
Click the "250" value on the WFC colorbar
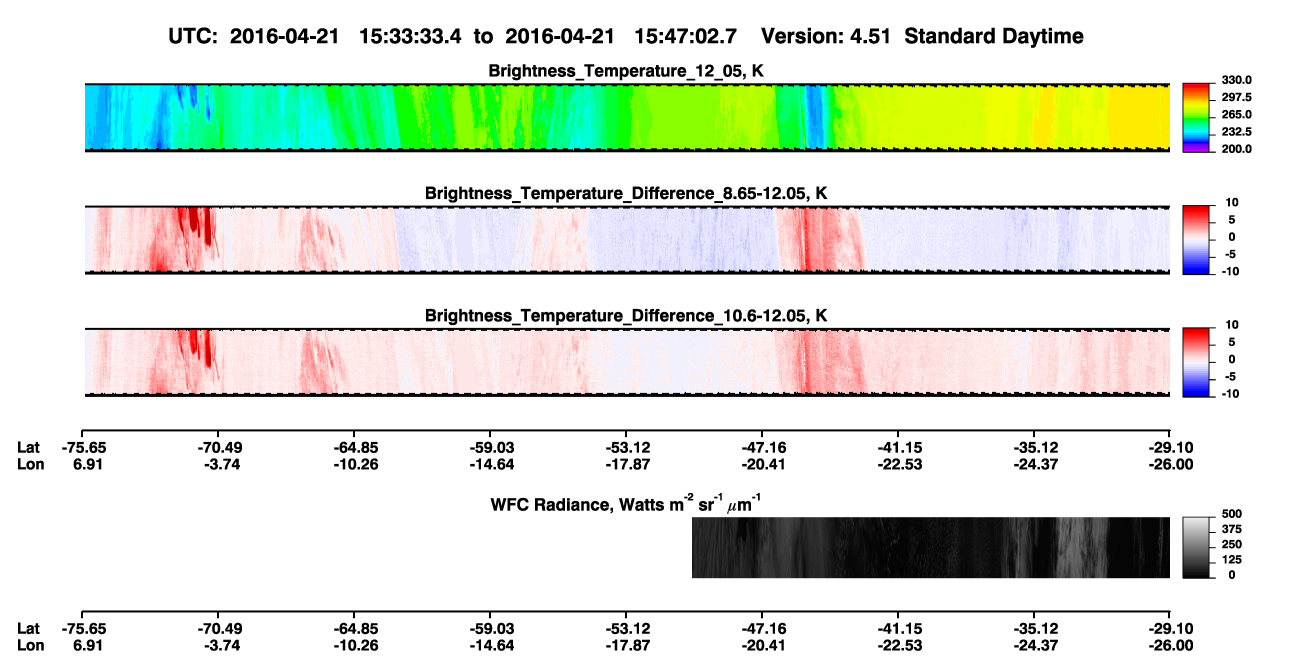(1231, 544)
